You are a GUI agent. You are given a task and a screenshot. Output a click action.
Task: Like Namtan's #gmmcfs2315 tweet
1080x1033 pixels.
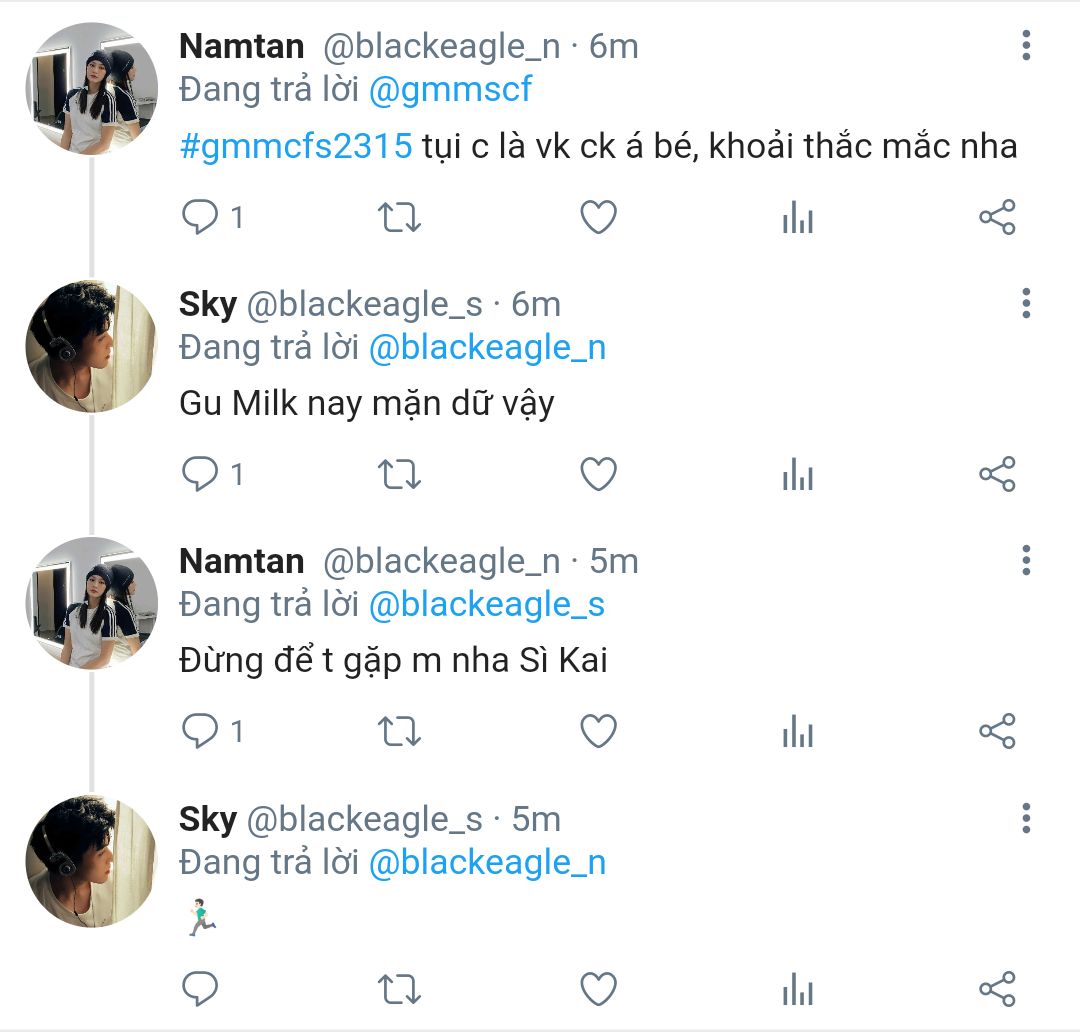598,217
